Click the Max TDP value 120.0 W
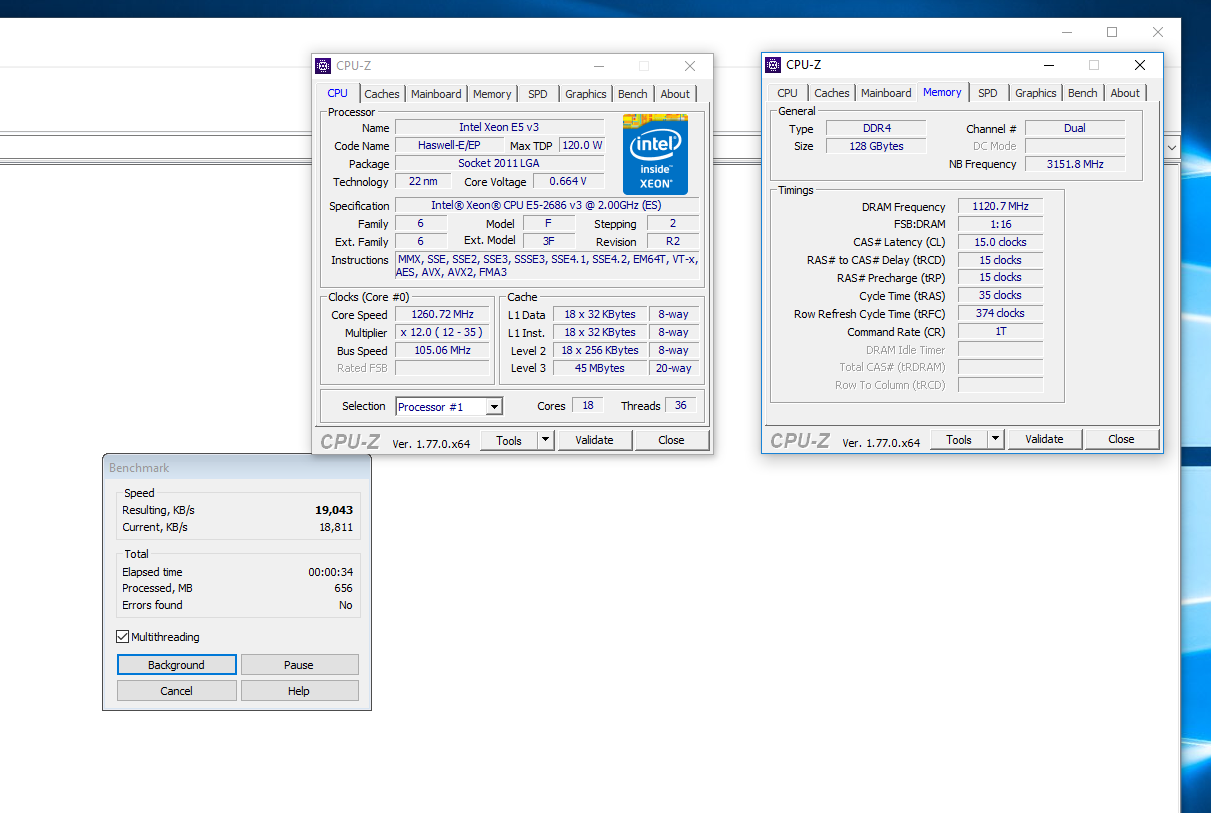 point(582,145)
